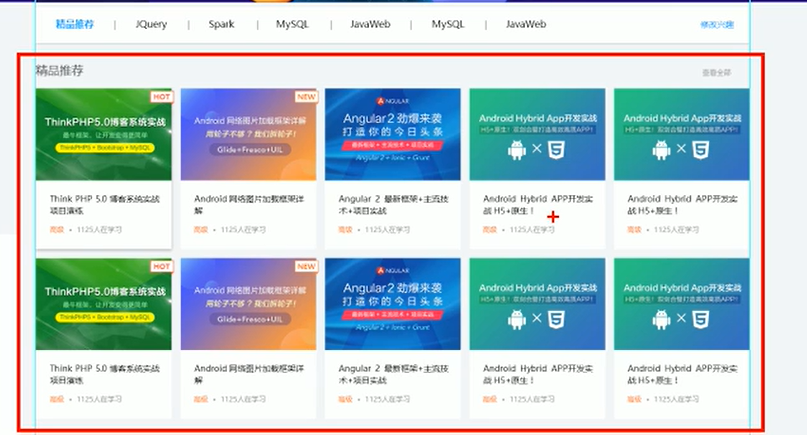This screenshot has height=435, width=807.
Task: Open the bottom-row Angular 2 course thumbnail
Action: coord(393,304)
